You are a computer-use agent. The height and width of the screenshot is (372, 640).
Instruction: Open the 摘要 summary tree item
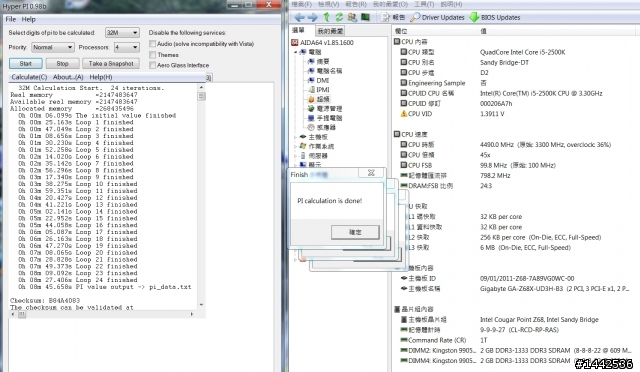click(x=318, y=61)
